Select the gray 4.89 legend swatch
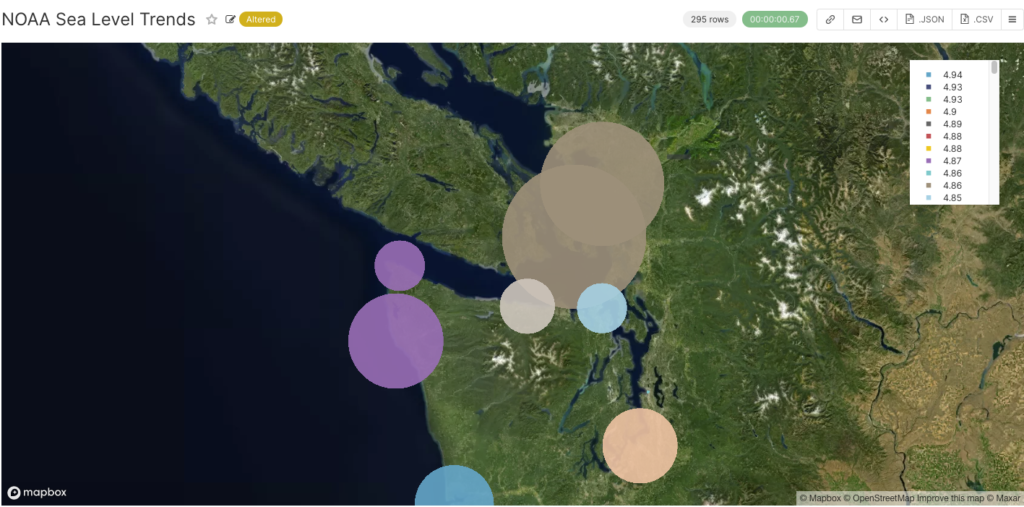1024x507 pixels. coord(929,123)
